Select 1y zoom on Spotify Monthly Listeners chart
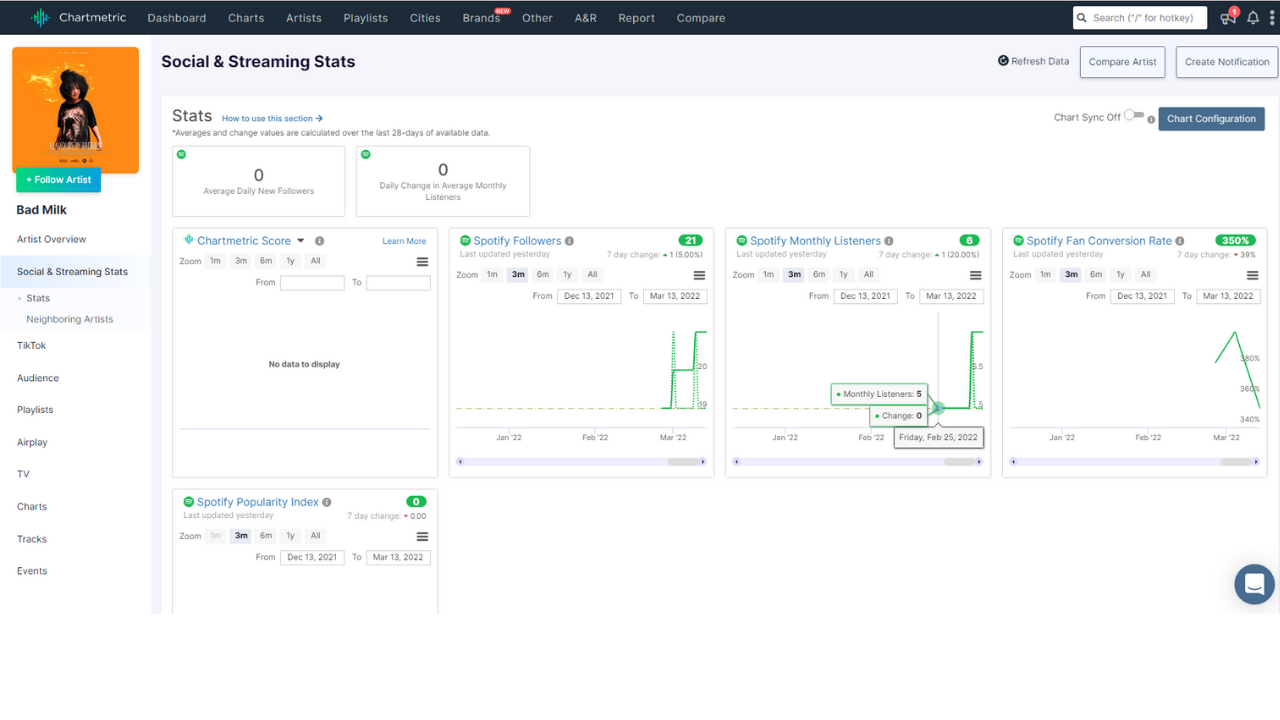Image resolution: width=1280 pixels, height=720 pixels. (x=844, y=275)
